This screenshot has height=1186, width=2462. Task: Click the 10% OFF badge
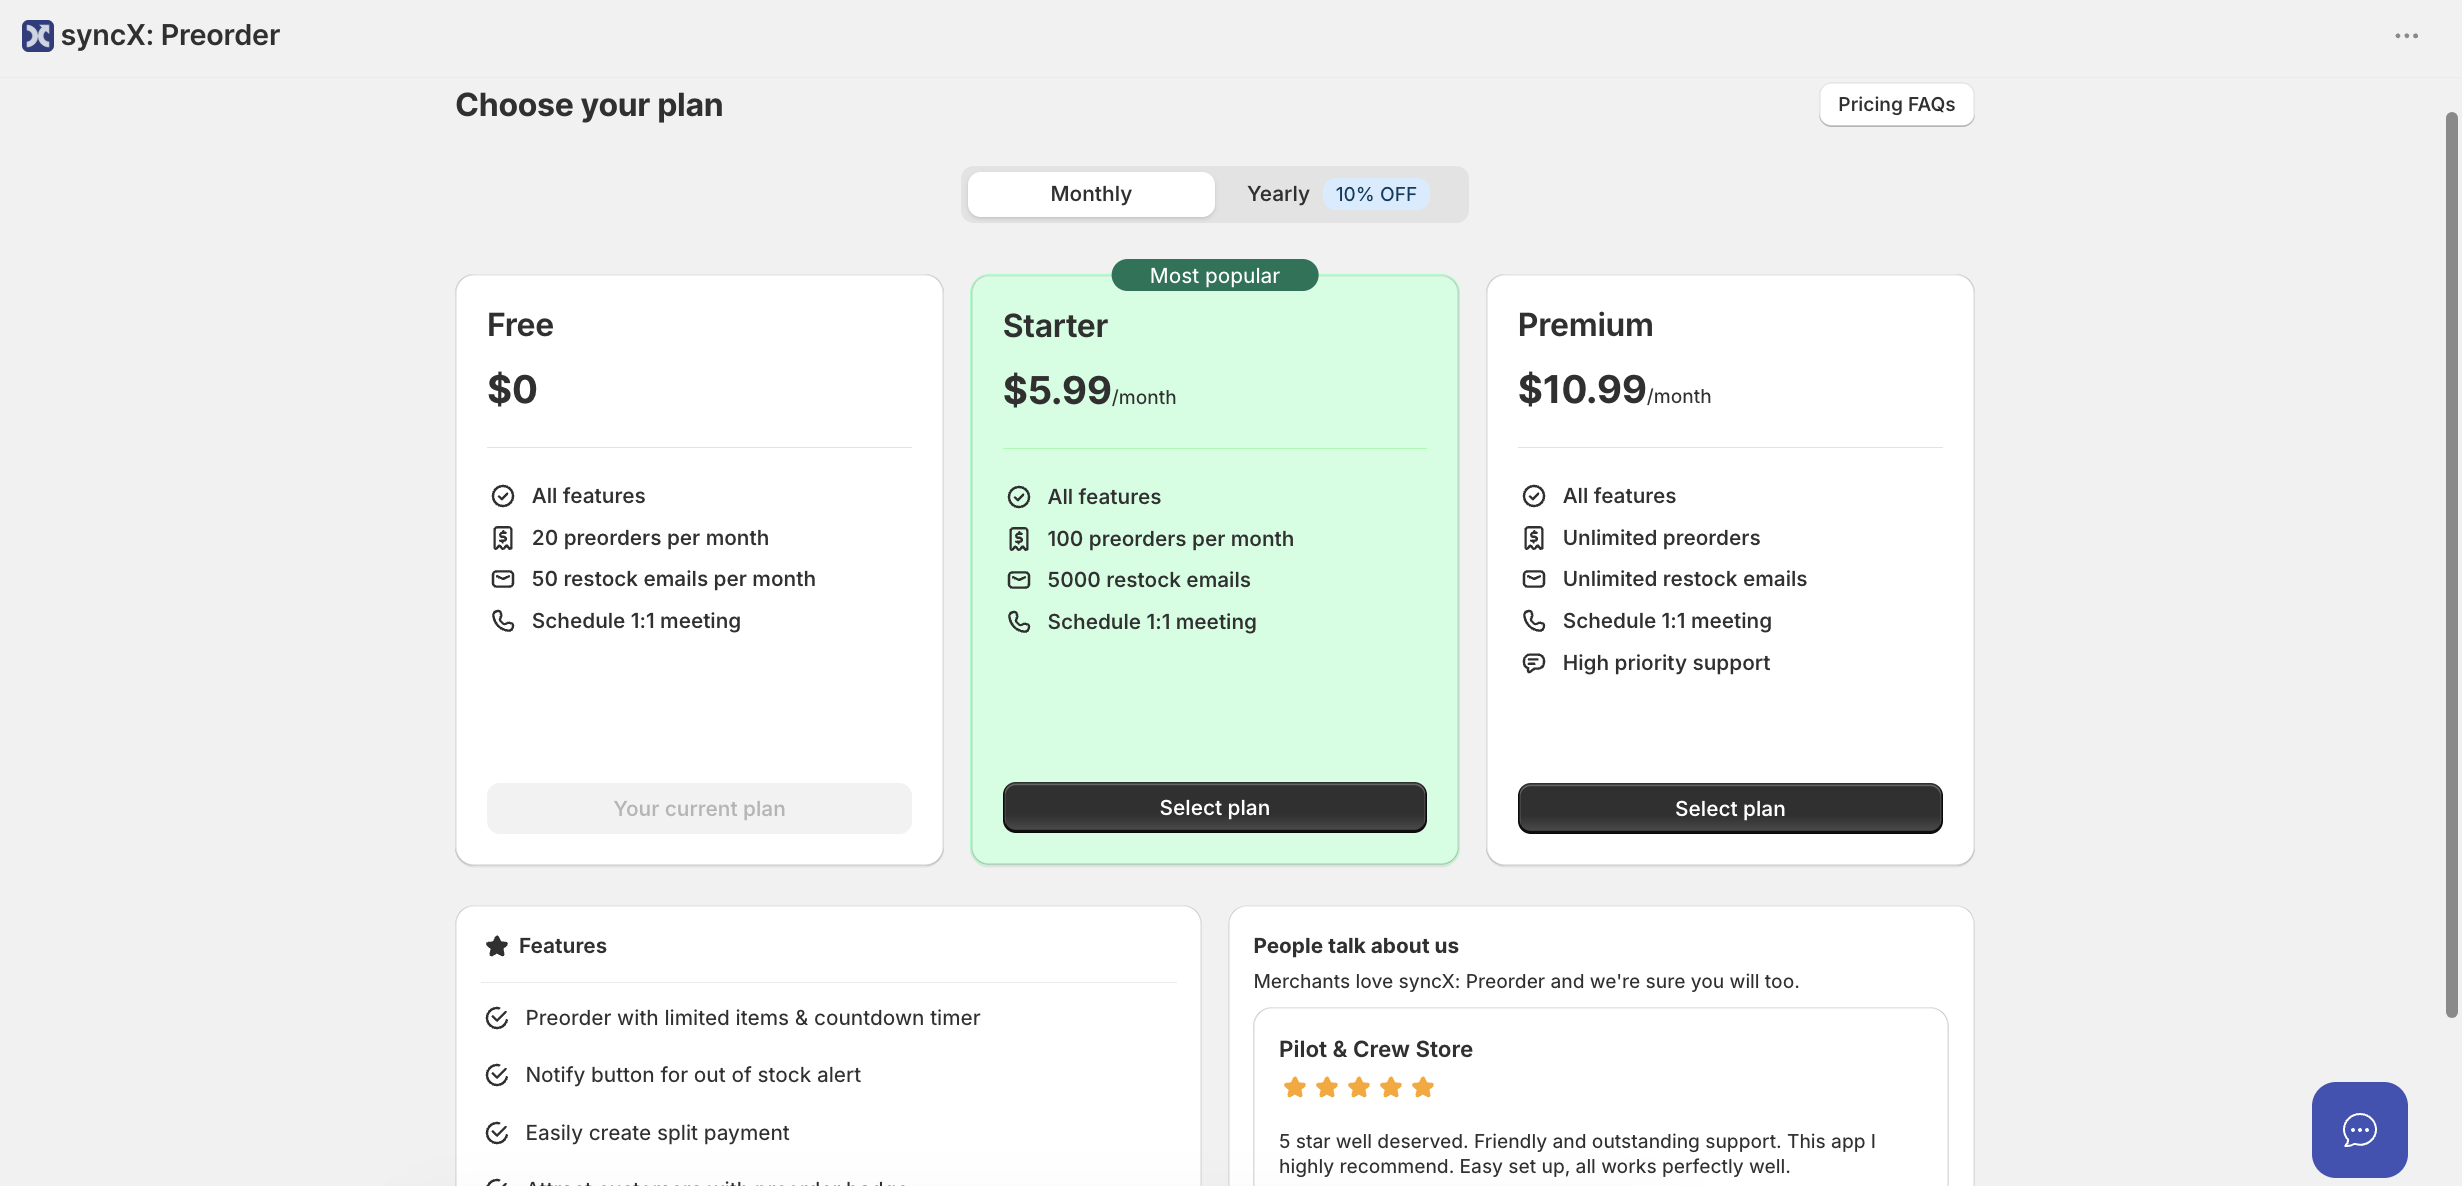1376,194
